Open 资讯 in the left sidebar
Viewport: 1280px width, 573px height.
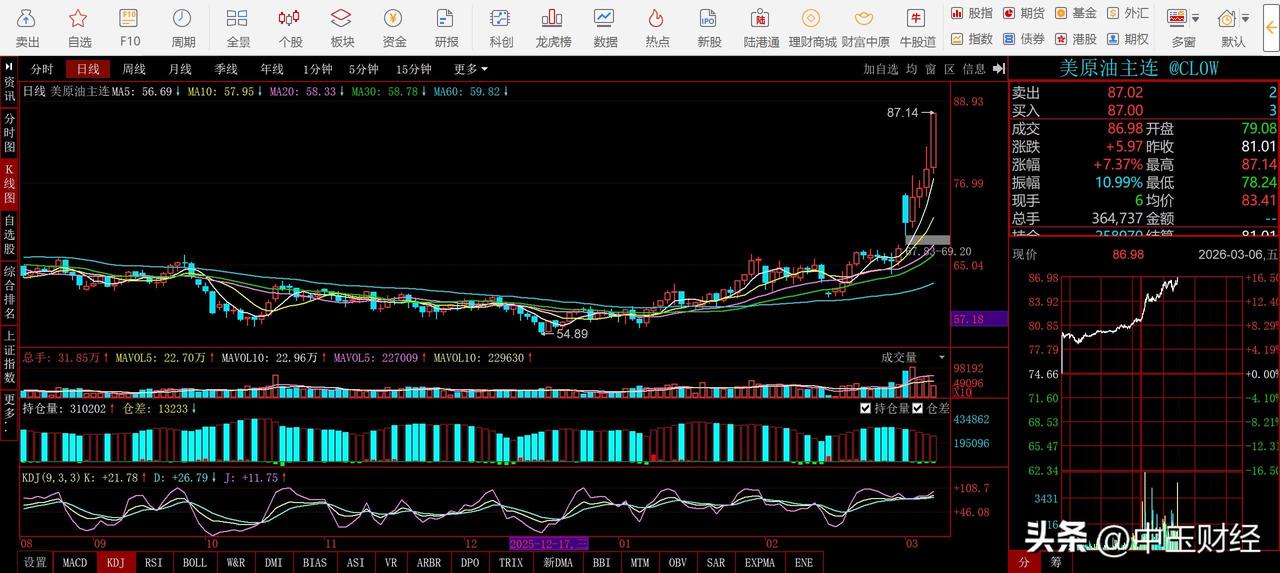pos(9,89)
